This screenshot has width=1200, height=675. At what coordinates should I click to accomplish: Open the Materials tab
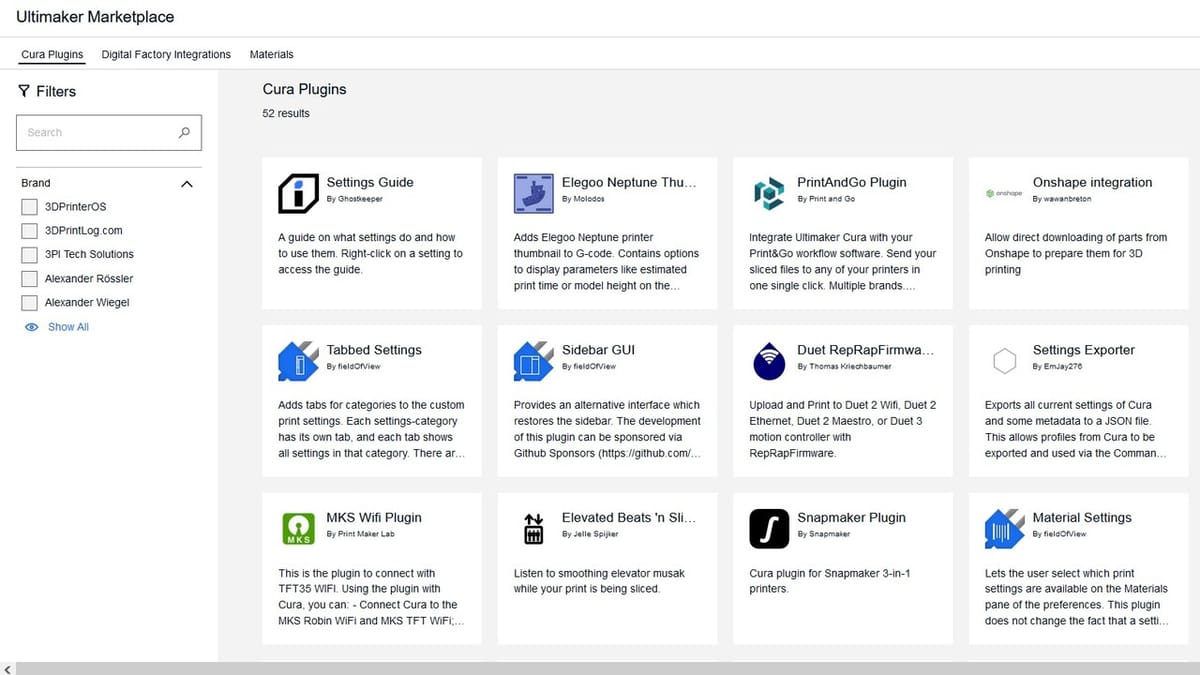click(272, 54)
